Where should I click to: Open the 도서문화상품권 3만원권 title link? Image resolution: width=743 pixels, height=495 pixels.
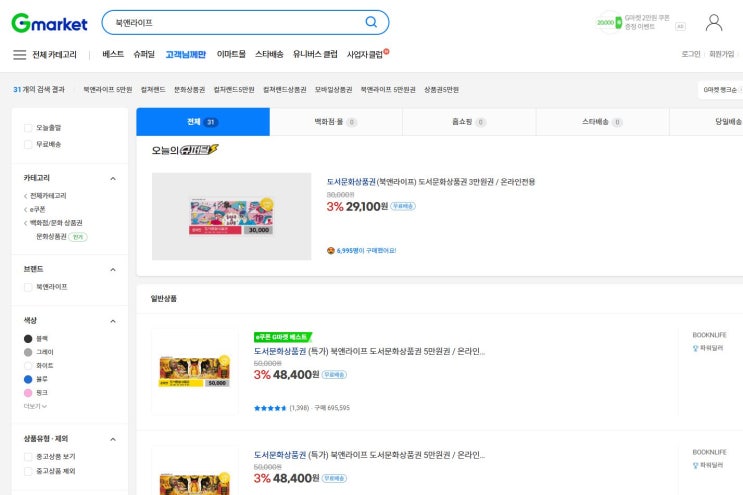(431, 182)
